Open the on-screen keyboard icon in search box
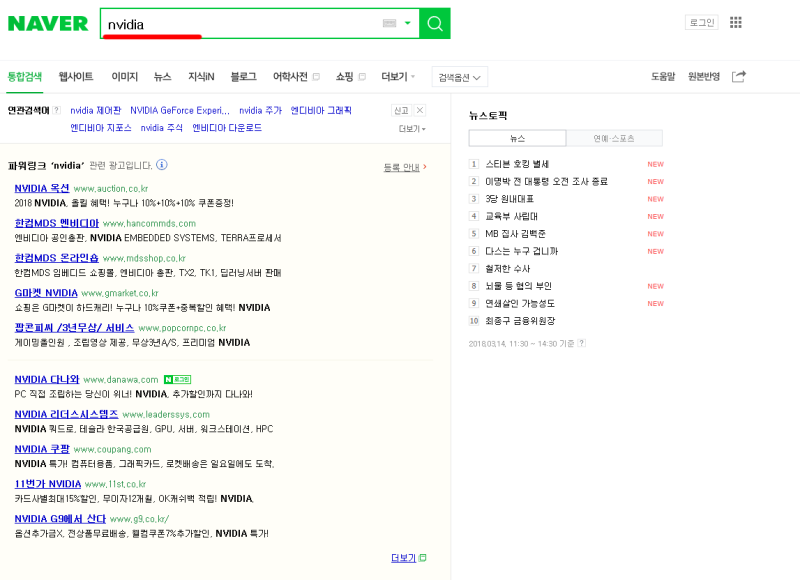800x580 pixels. [389, 23]
